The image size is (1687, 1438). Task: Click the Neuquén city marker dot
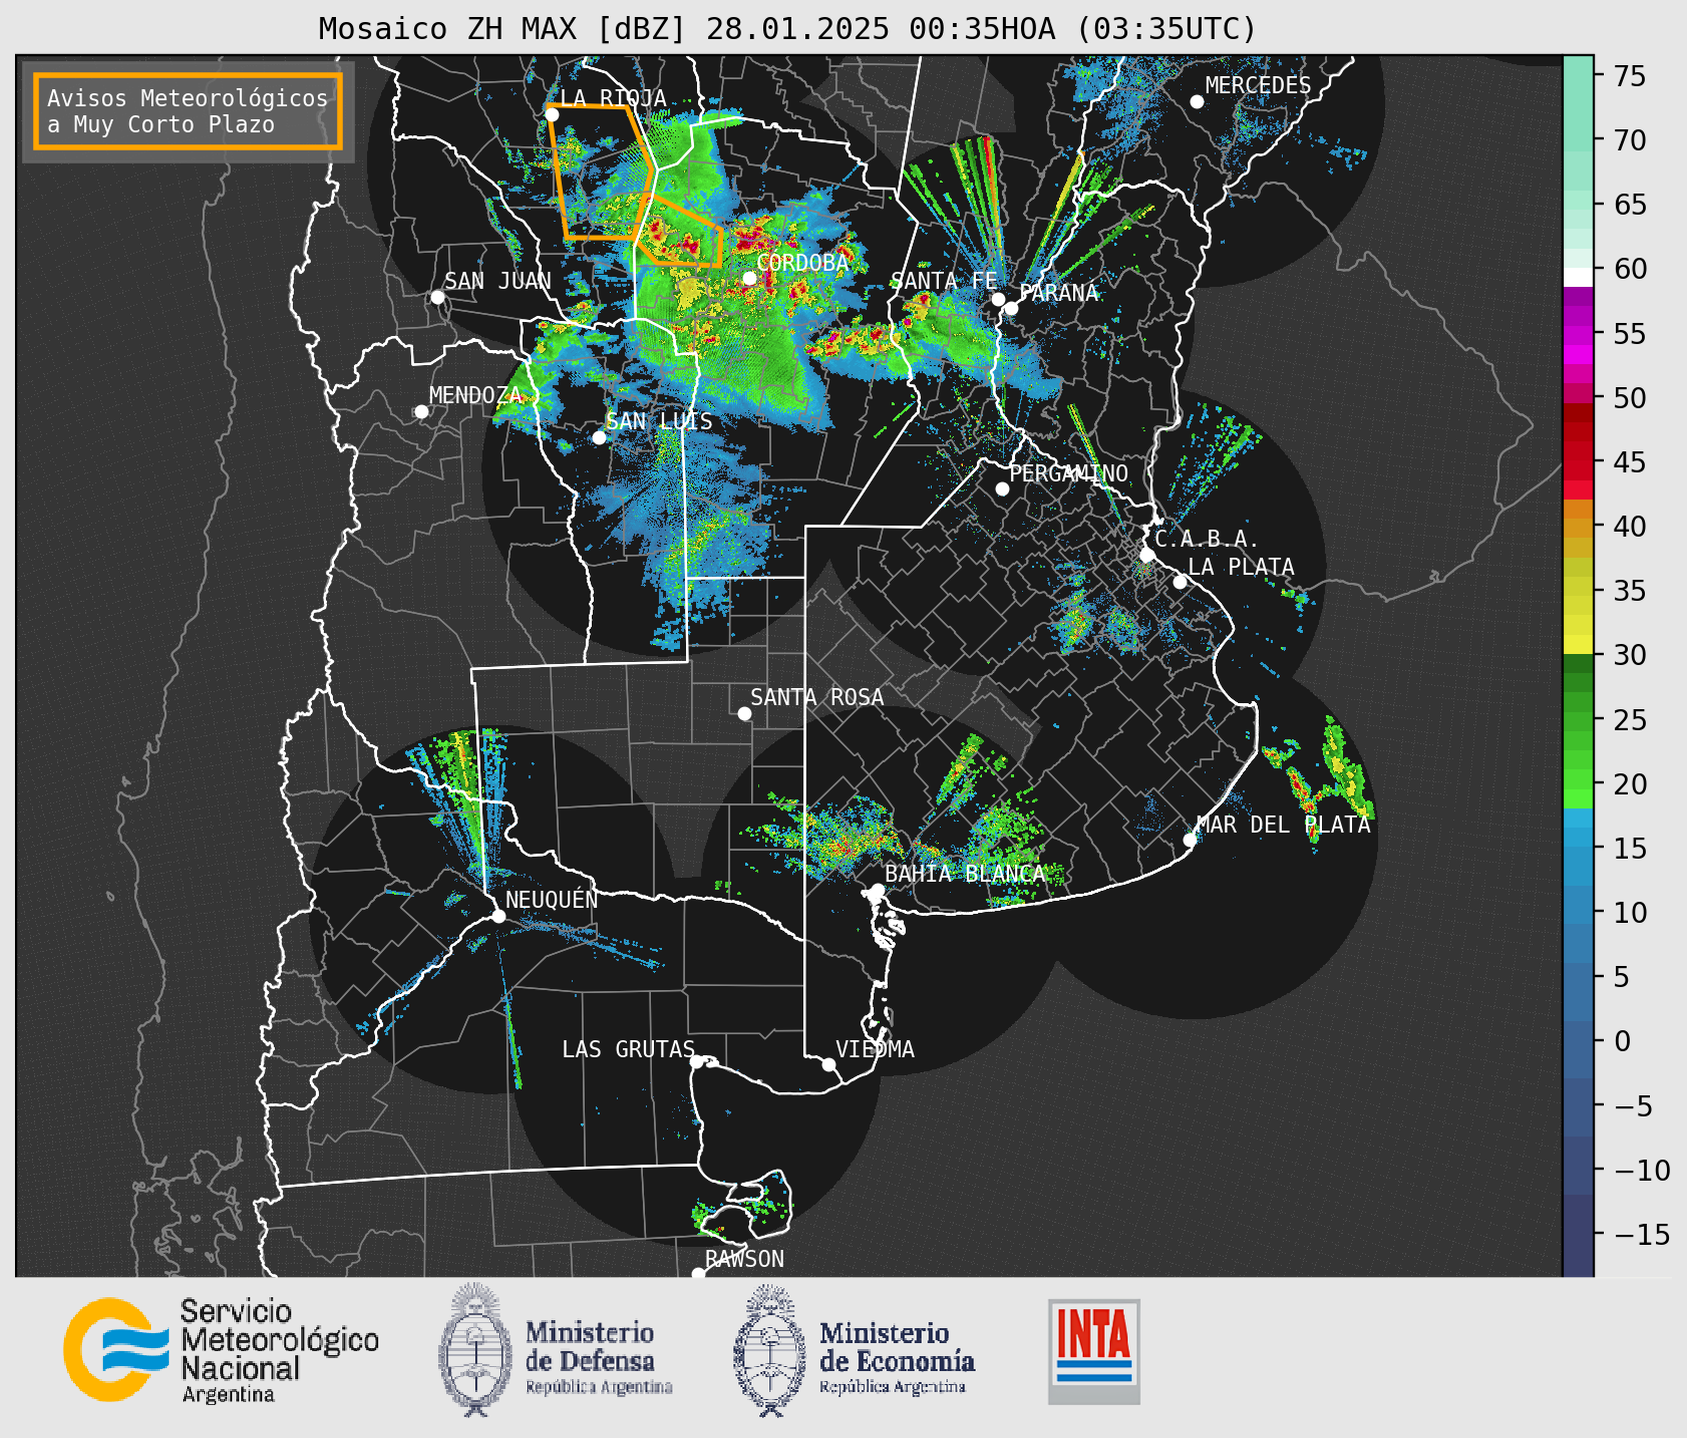click(498, 916)
